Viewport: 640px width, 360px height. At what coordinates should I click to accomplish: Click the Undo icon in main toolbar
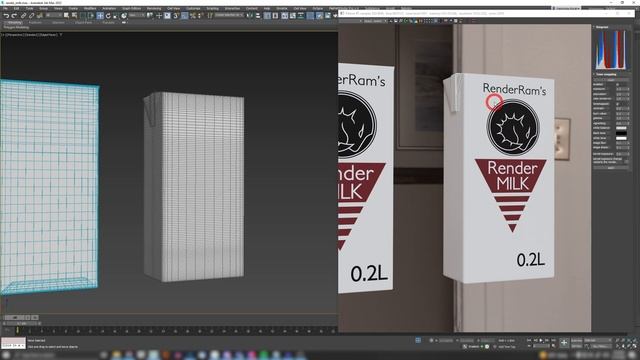7,16
